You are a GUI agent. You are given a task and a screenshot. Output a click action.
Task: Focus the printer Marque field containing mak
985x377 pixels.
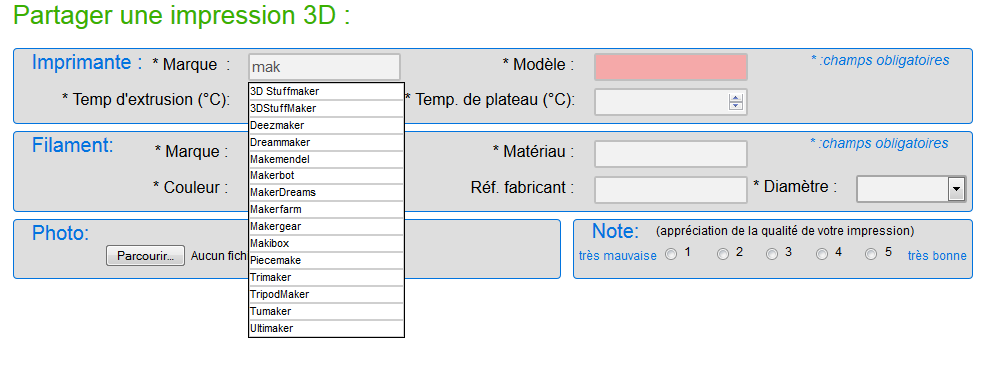324,67
